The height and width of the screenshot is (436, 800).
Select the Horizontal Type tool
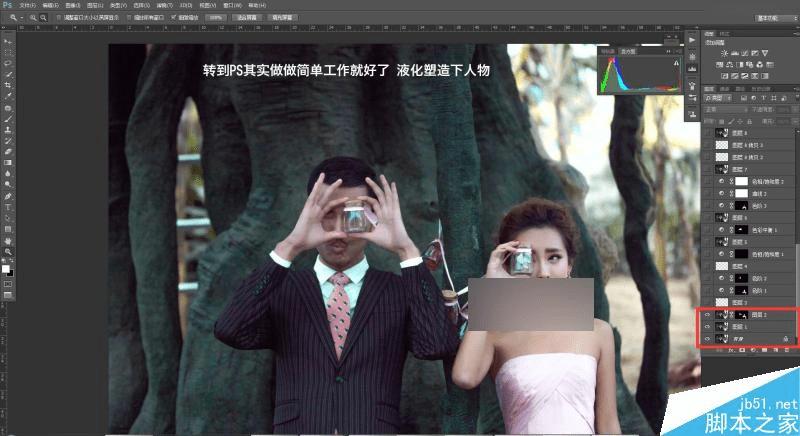[x=8, y=207]
